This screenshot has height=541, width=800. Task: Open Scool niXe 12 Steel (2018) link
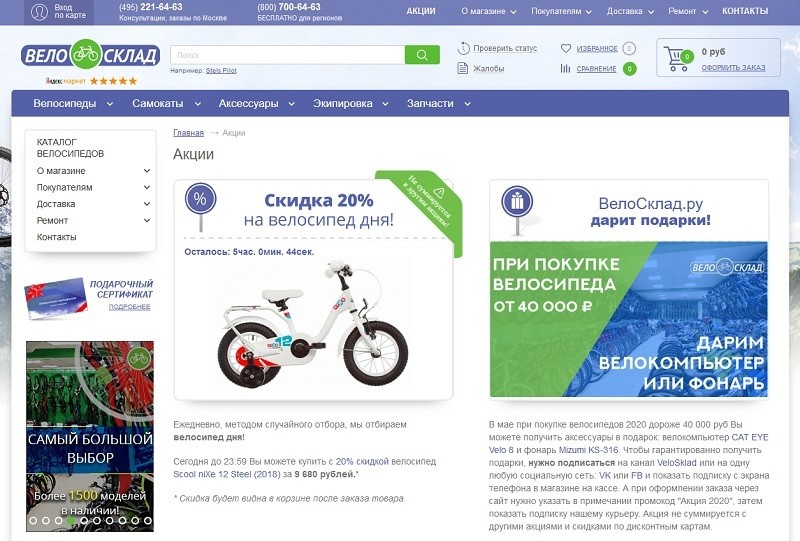[227, 474]
